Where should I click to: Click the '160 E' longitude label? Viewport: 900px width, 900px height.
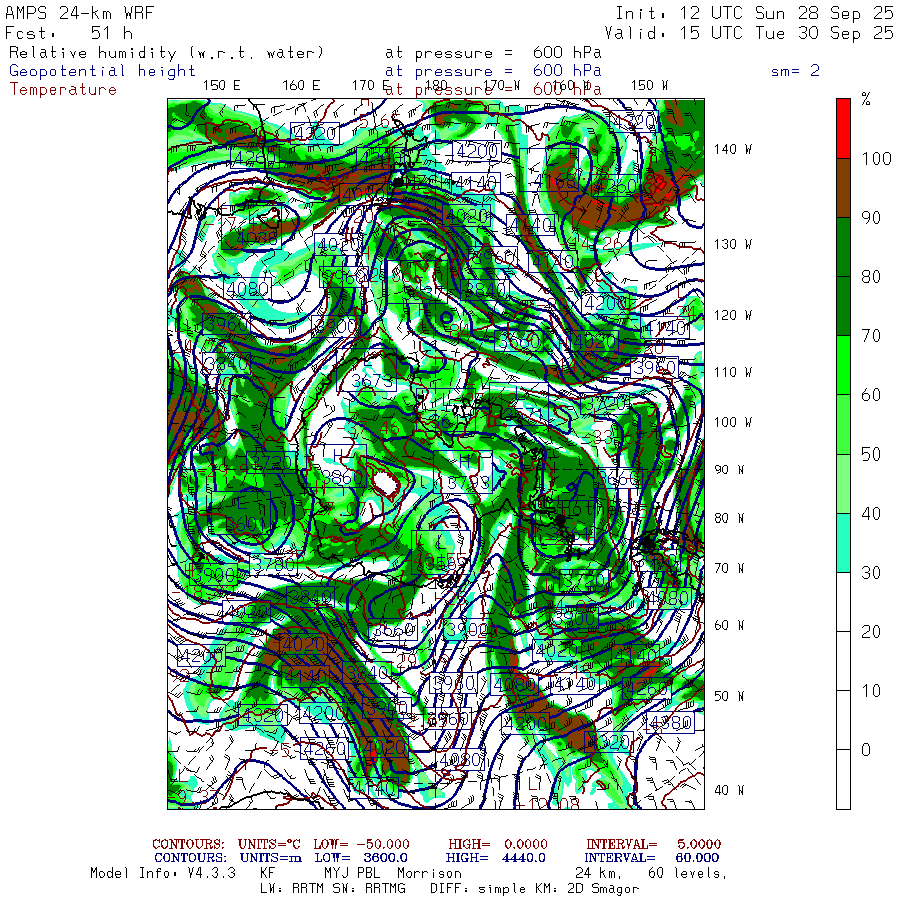coord(301,86)
